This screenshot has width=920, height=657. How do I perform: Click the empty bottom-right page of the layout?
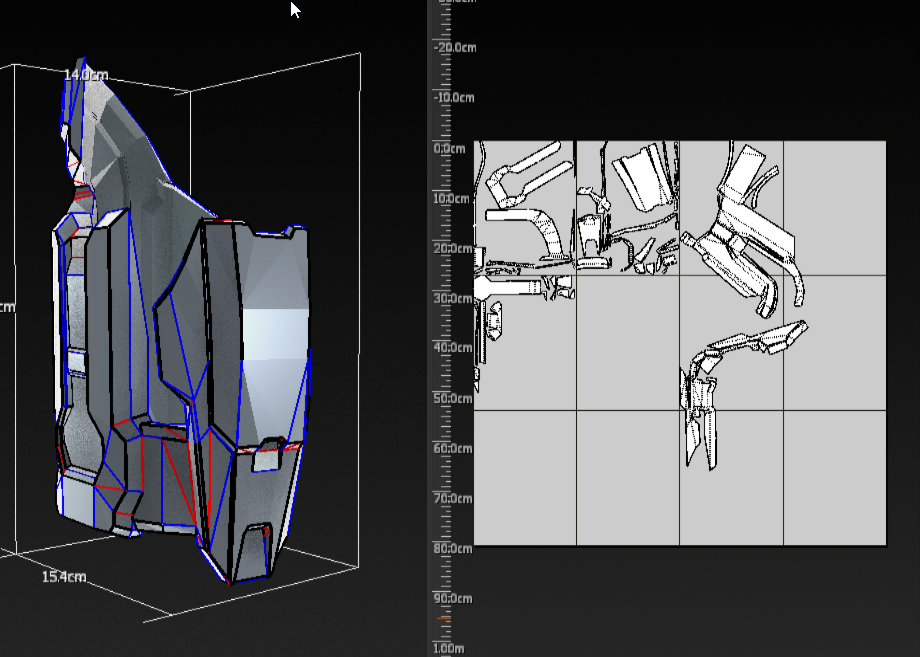pos(834,477)
